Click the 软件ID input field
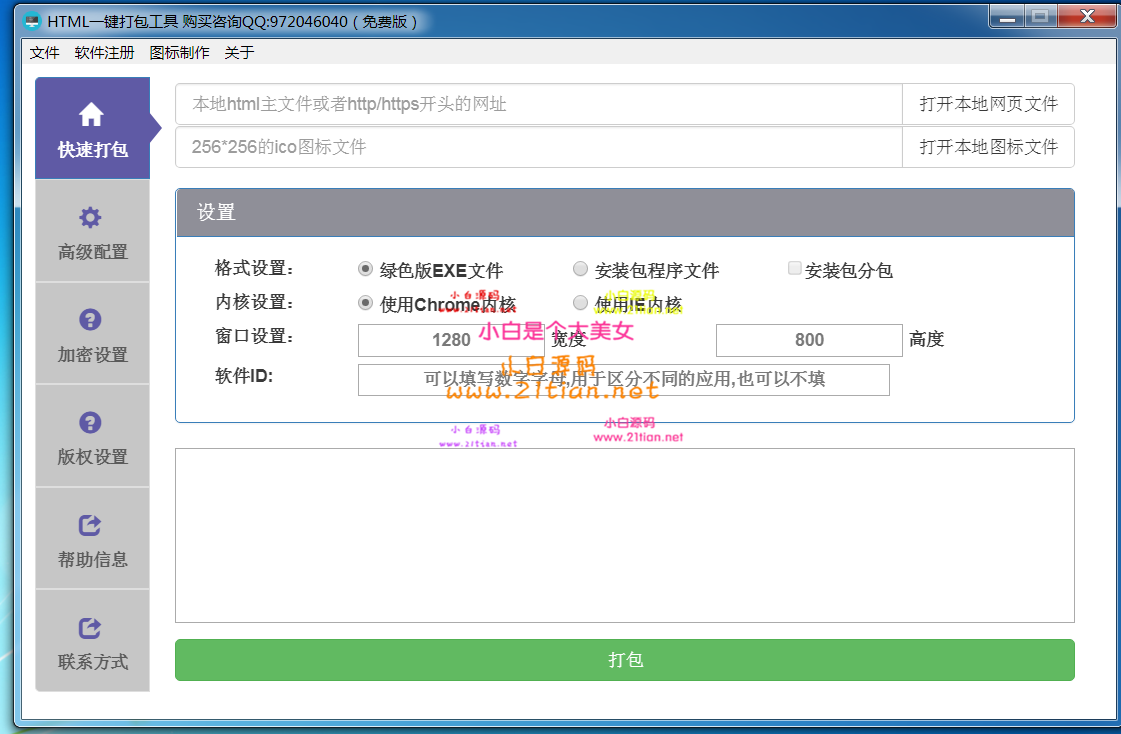Image resolution: width=1121 pixels, height=734 pixels. tap(623, 380)
